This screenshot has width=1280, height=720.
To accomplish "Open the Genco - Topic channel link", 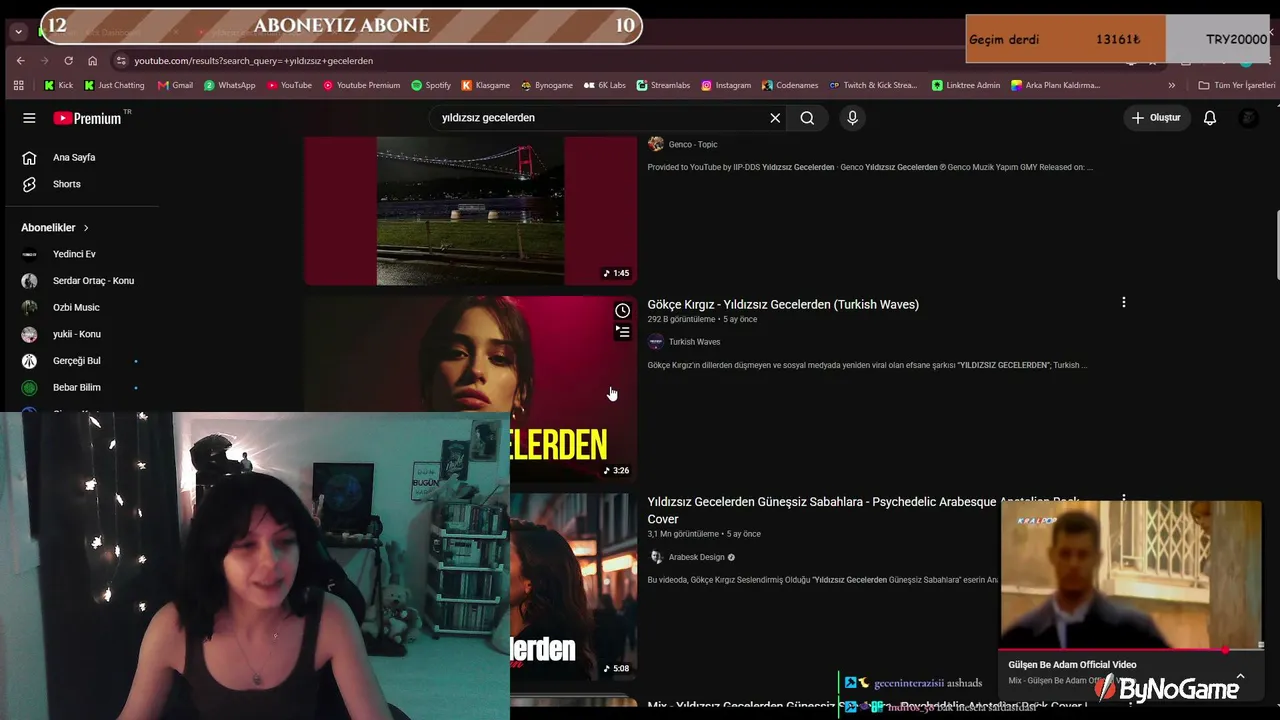I will [693, 145].
